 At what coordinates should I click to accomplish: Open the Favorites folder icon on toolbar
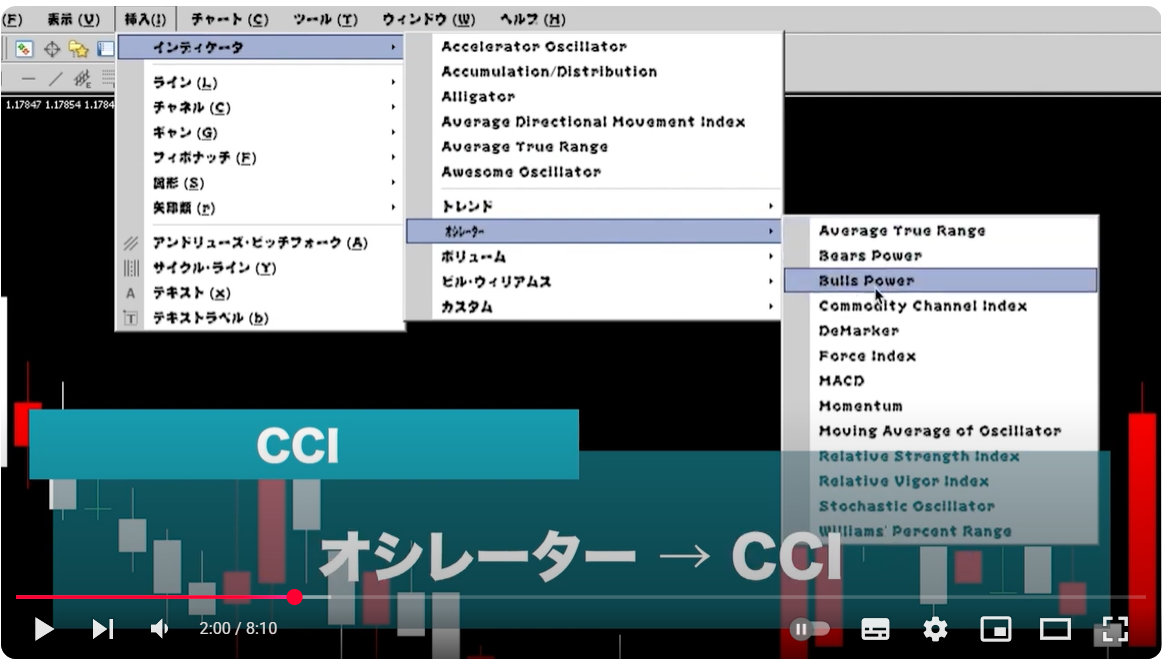pos(79,48)
